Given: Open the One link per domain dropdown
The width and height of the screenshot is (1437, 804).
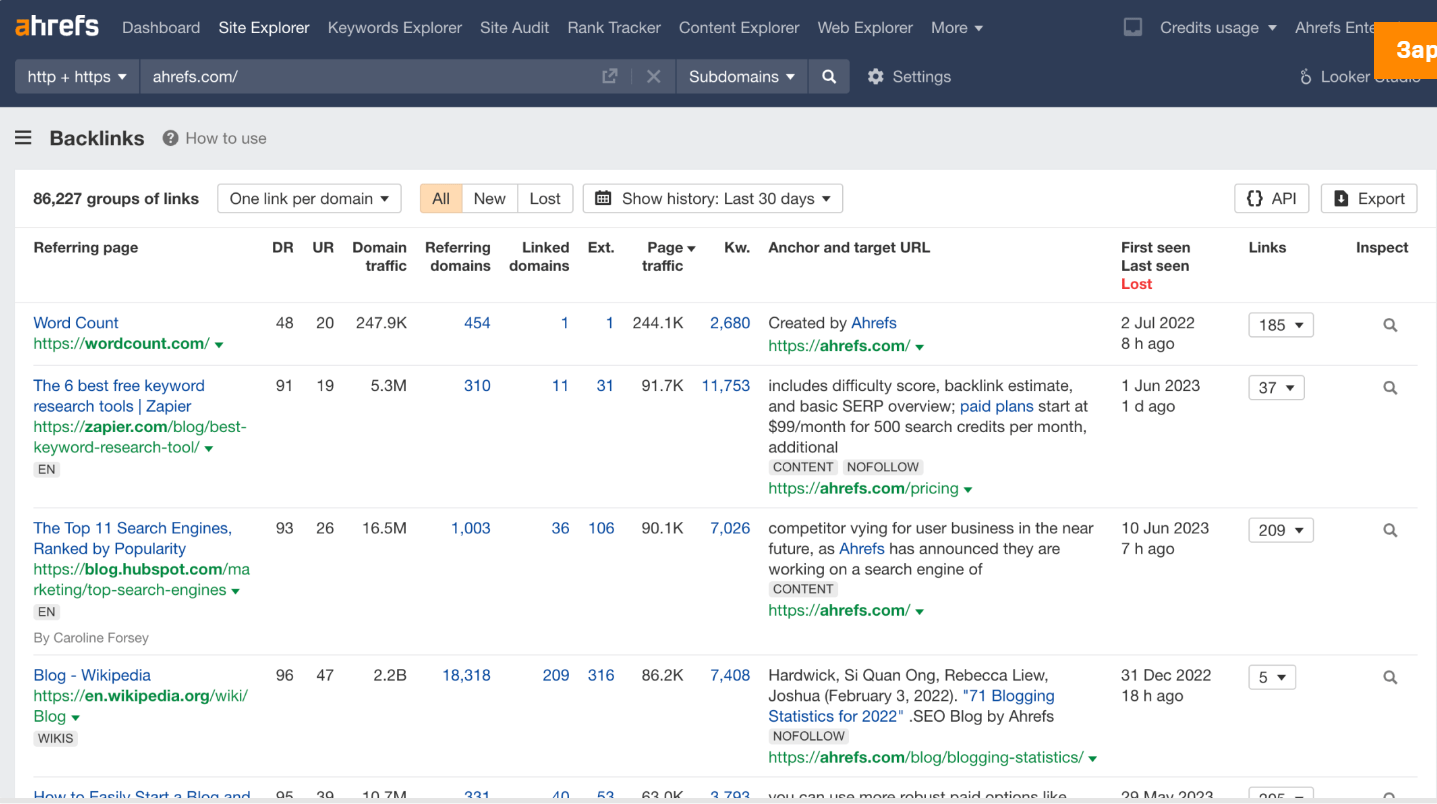Looking at the screenshot, I should pyautogui.click(x=309, y=198).
